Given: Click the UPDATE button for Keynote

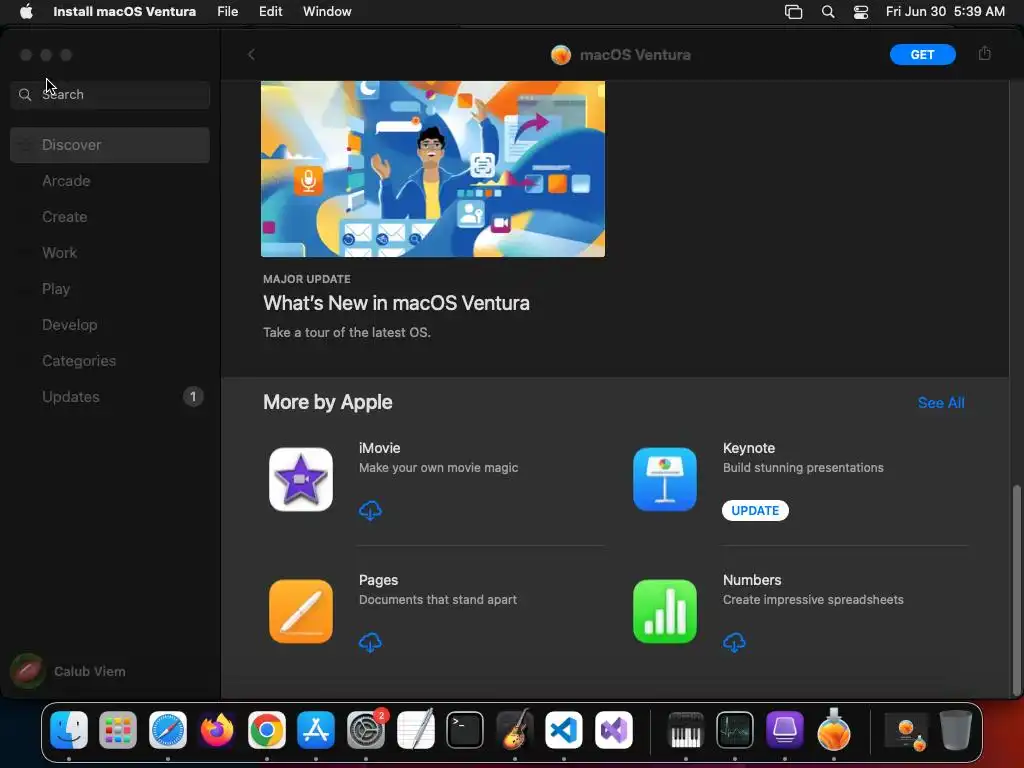Looking at the screenshot, I should pyautogui.click(x=755, y=511).
